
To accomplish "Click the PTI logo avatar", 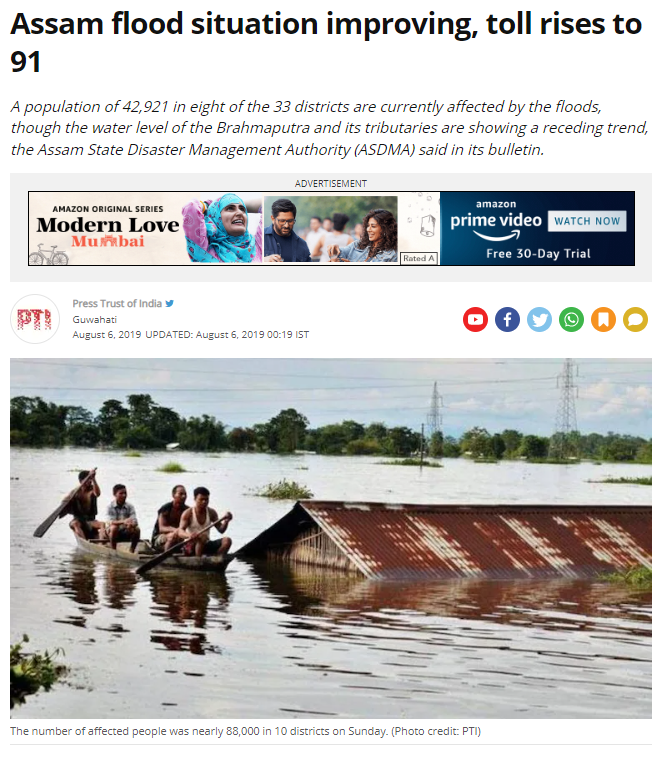I will (35, 319).
